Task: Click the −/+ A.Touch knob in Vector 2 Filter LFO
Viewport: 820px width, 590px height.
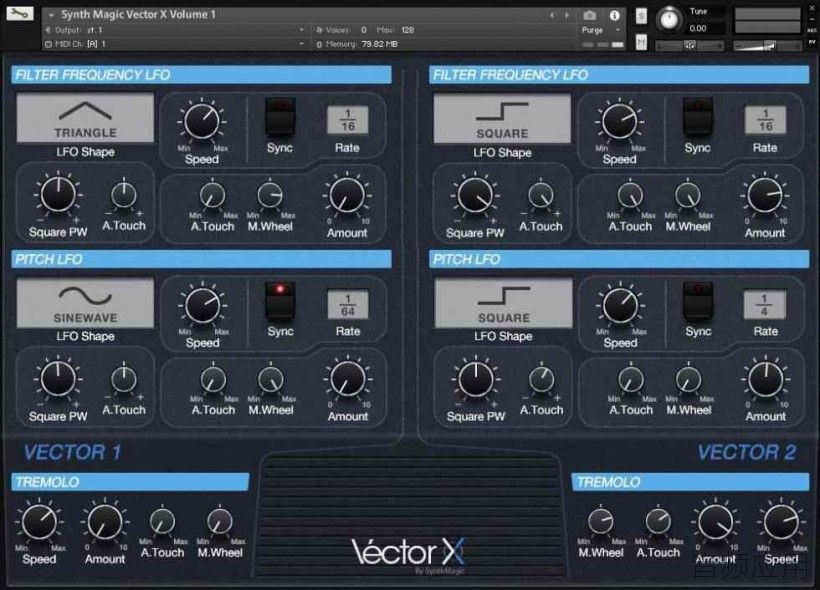Action: (x=541, y=196)
